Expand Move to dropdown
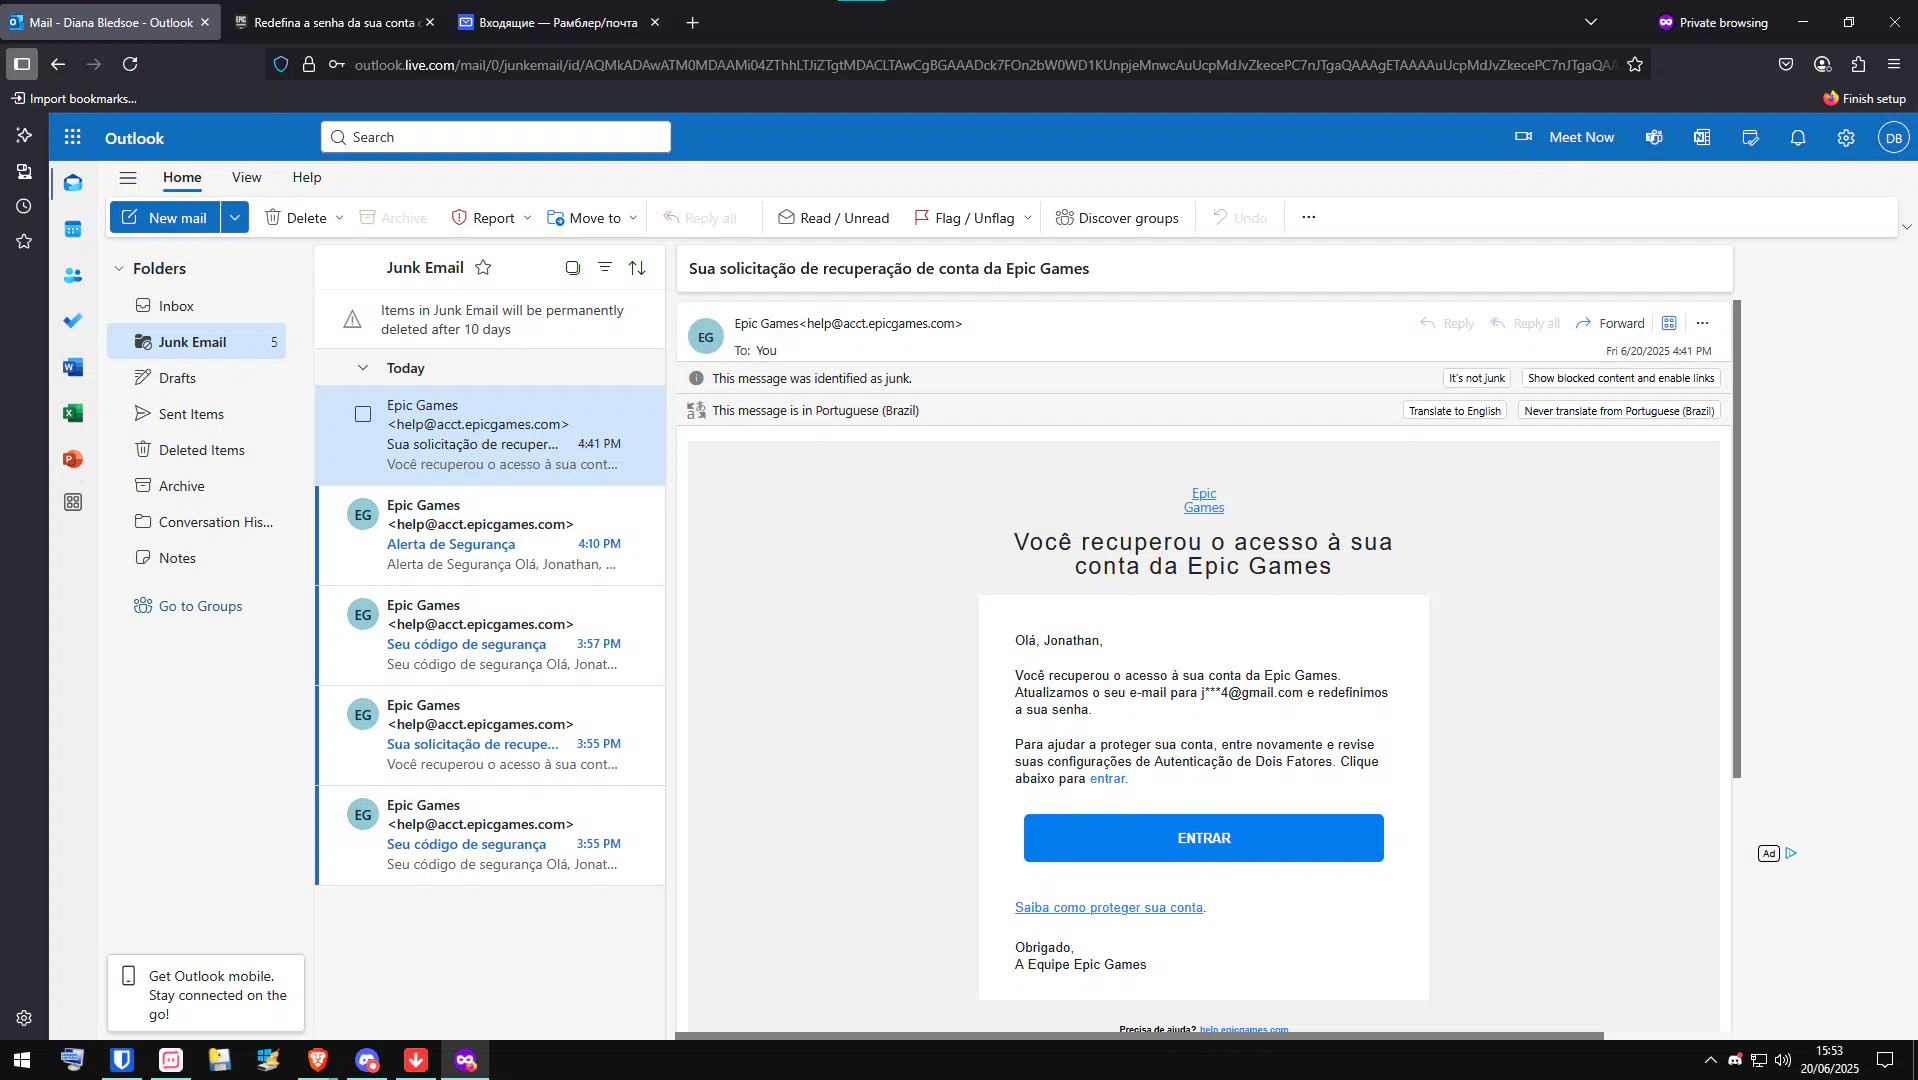The height and width of the screenshot is (1080, 1918). pyautogui.click(x=633, y=218)
